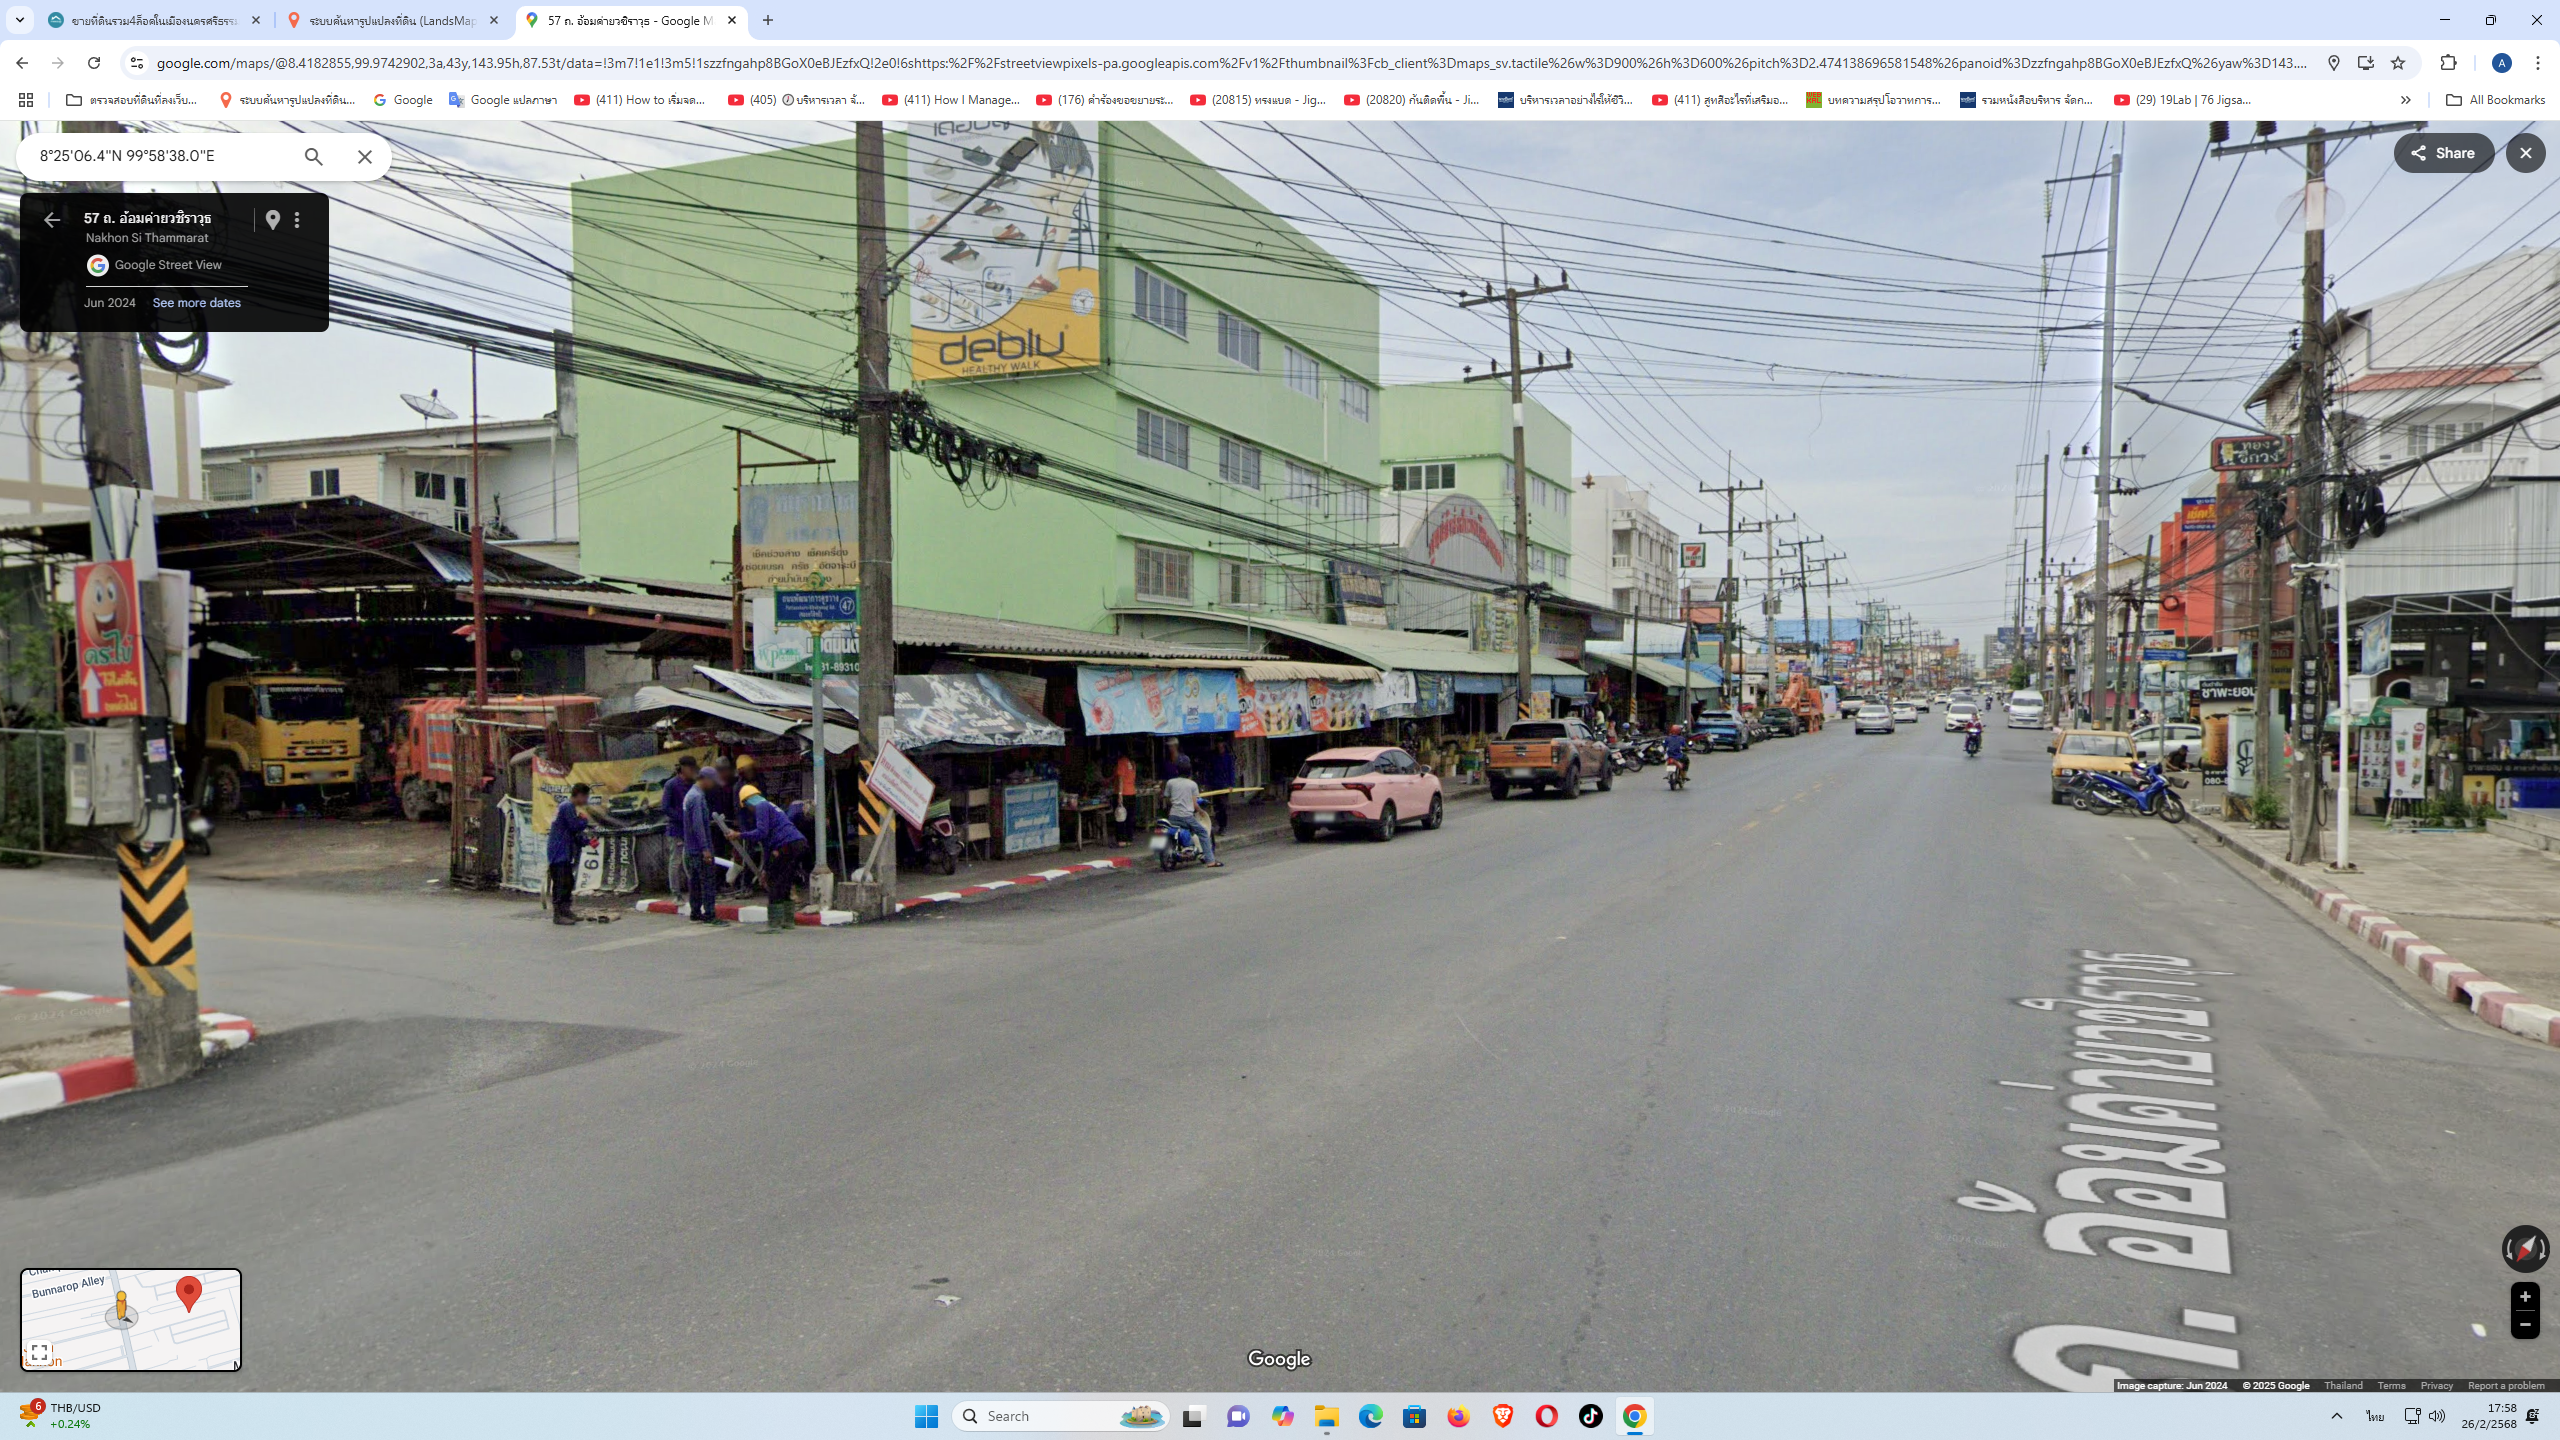The height and width of the screenshot is (1440, 2560).
Task: Open the clock and date panel
Action: (2489, 1416)
